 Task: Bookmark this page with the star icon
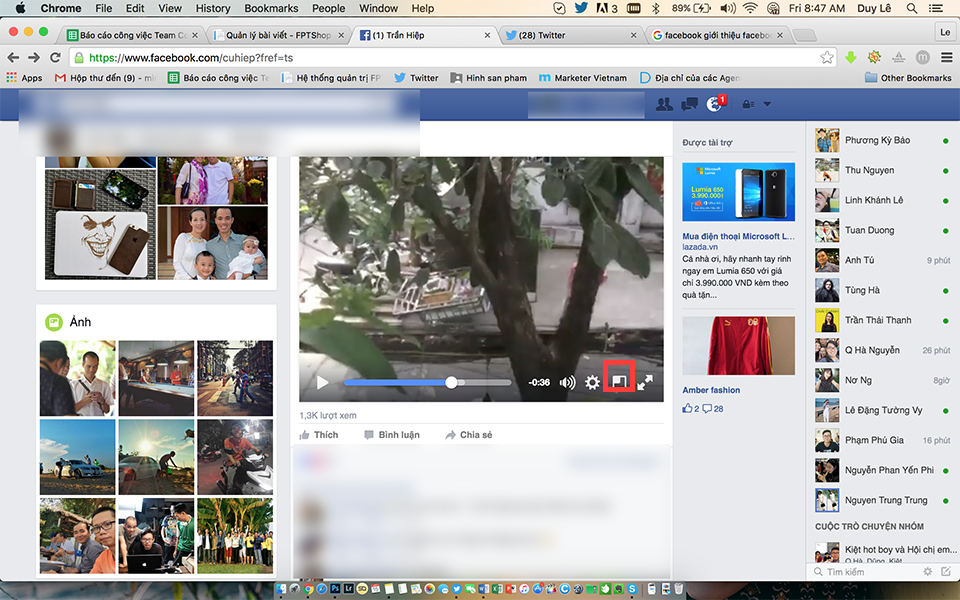827,57
